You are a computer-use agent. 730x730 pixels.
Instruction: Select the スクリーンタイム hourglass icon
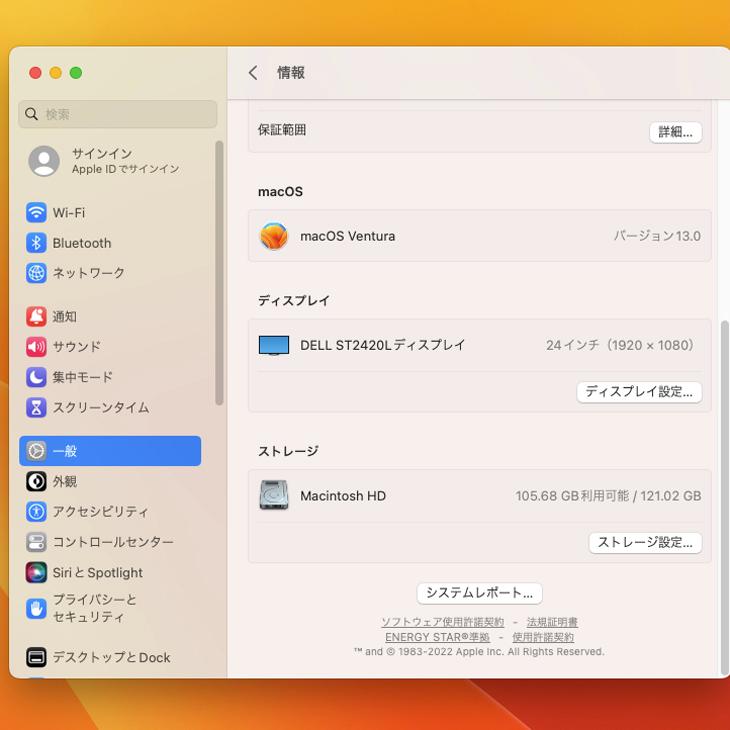click(x=36, y=407)
